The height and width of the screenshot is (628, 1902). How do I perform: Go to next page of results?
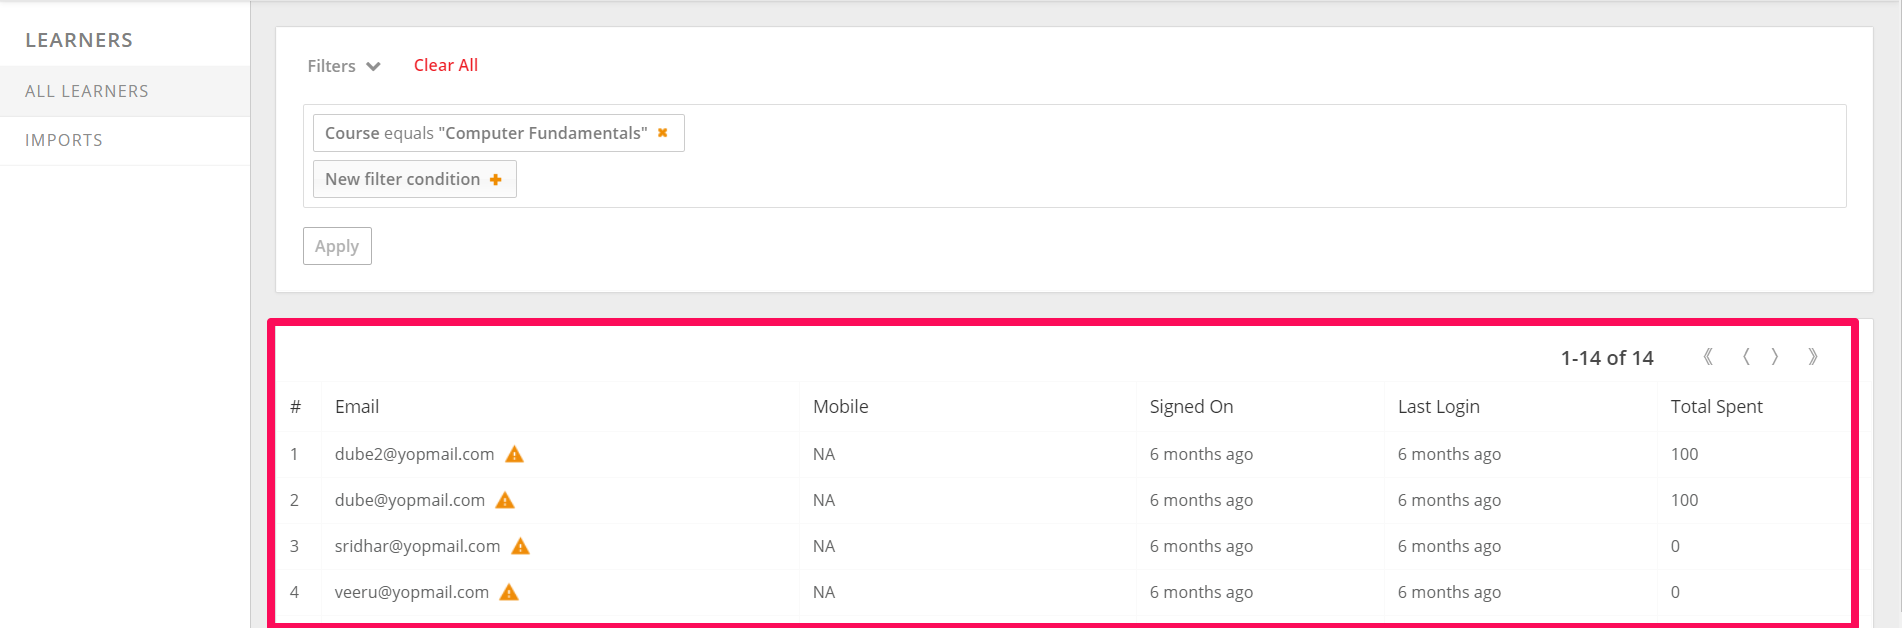click(1775, 357)
